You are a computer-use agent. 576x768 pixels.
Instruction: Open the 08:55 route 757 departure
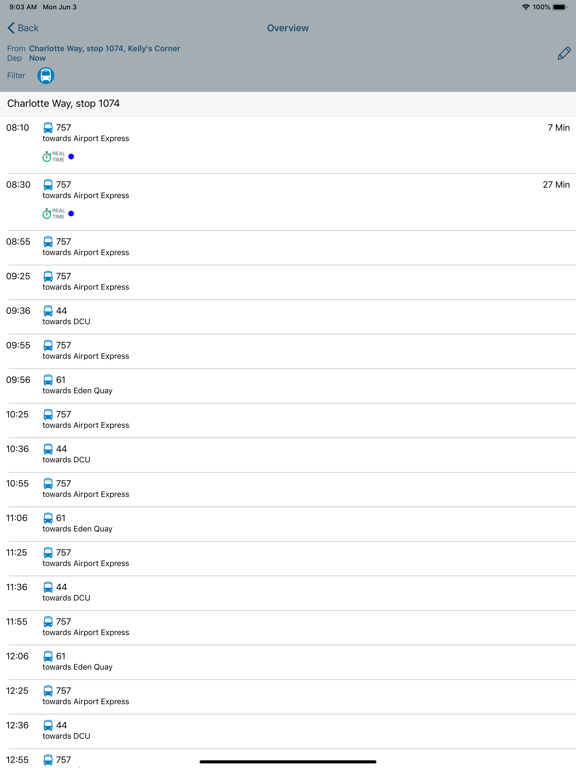coord(288,247)
